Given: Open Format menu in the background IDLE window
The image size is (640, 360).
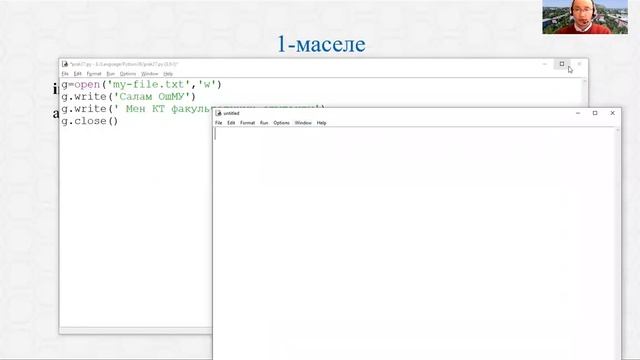Looking at the screenshot, I should point(94,74).
